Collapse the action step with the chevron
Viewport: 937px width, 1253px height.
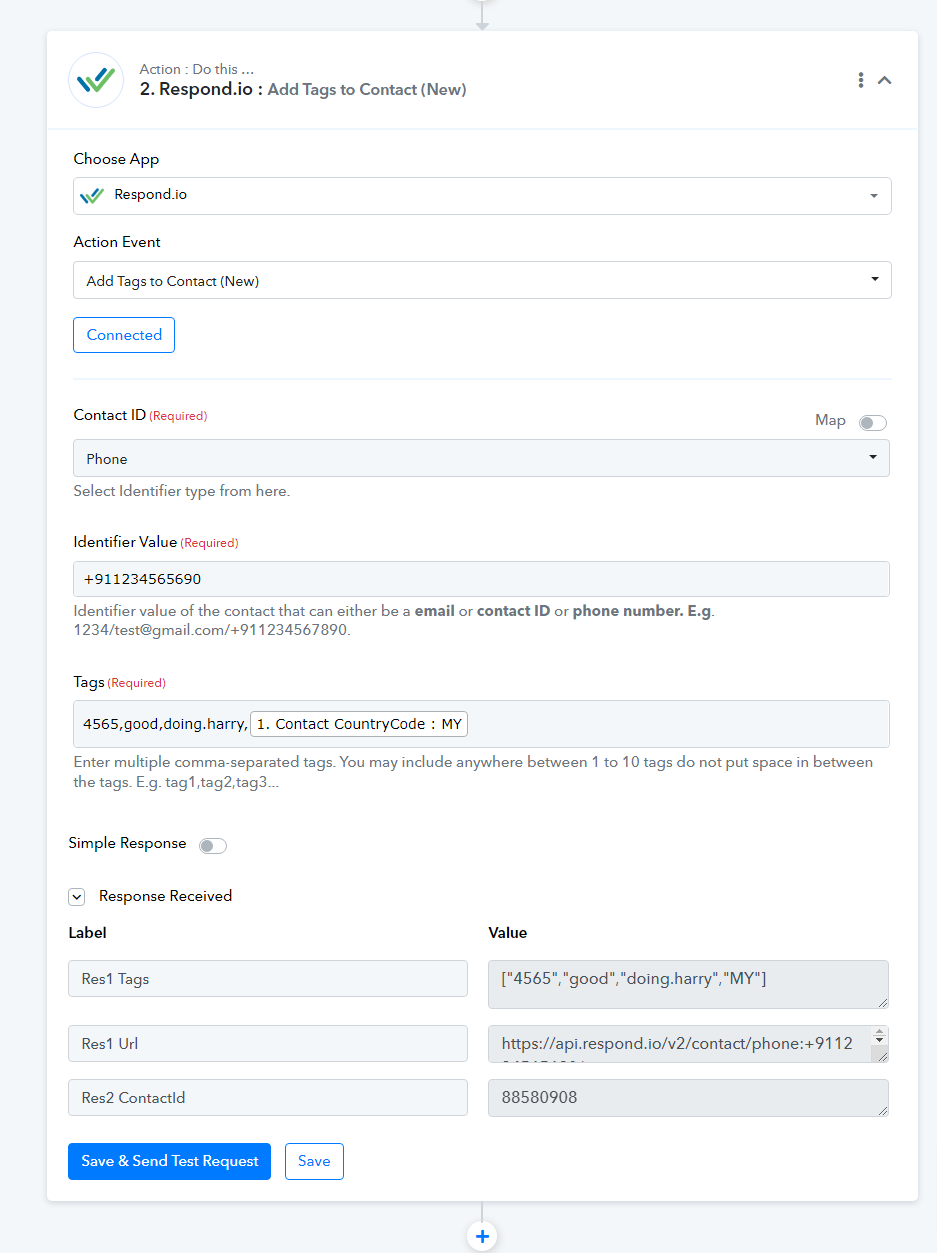click(x=885, y=80)
